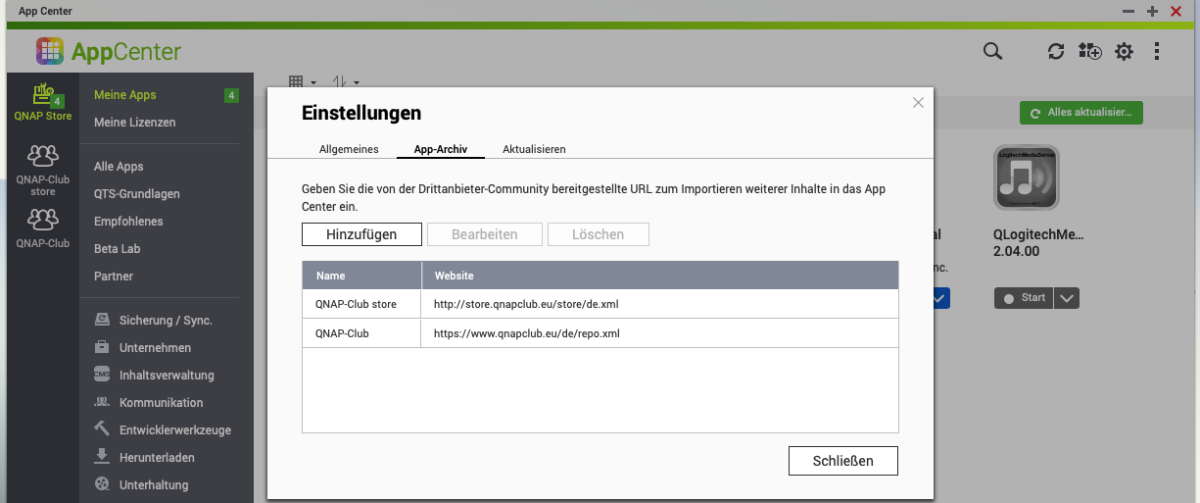Close the Einstellungen dialog with the X
1200x503 pixels.
pos(918,102)
